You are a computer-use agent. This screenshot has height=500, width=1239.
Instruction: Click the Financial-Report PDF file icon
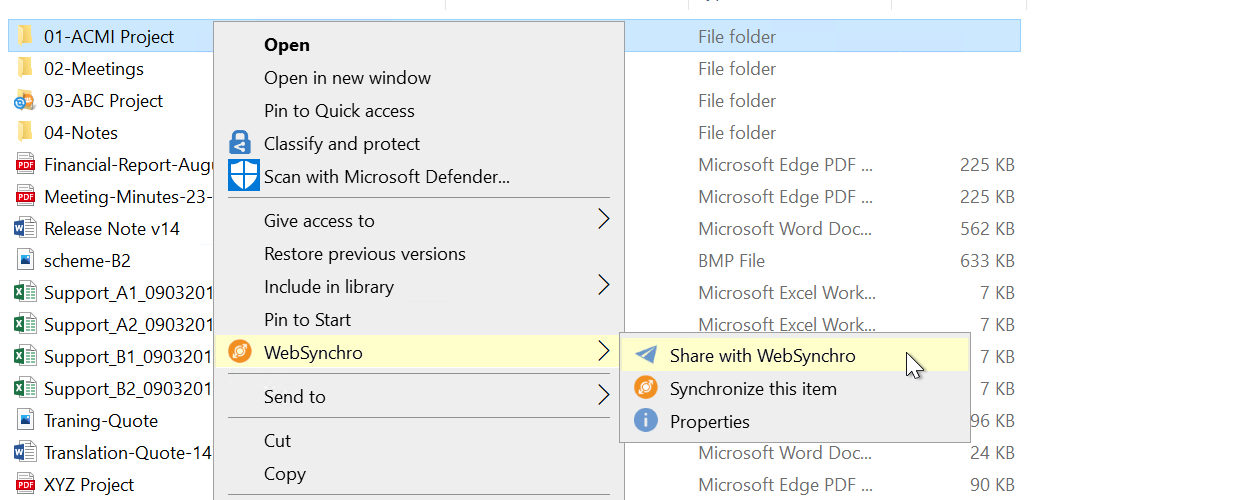pyautogui.click(x=25, y=164)
